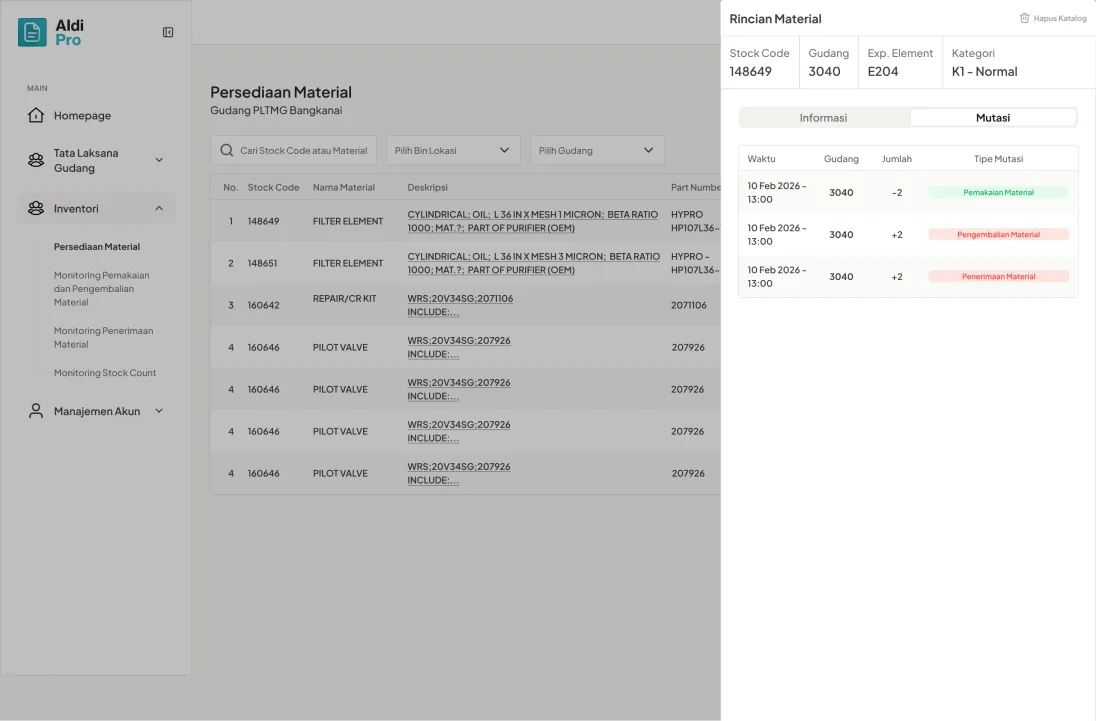1096x721 pixels.
Task: Click the Waktu column header
Action: (x=761, y=159)
